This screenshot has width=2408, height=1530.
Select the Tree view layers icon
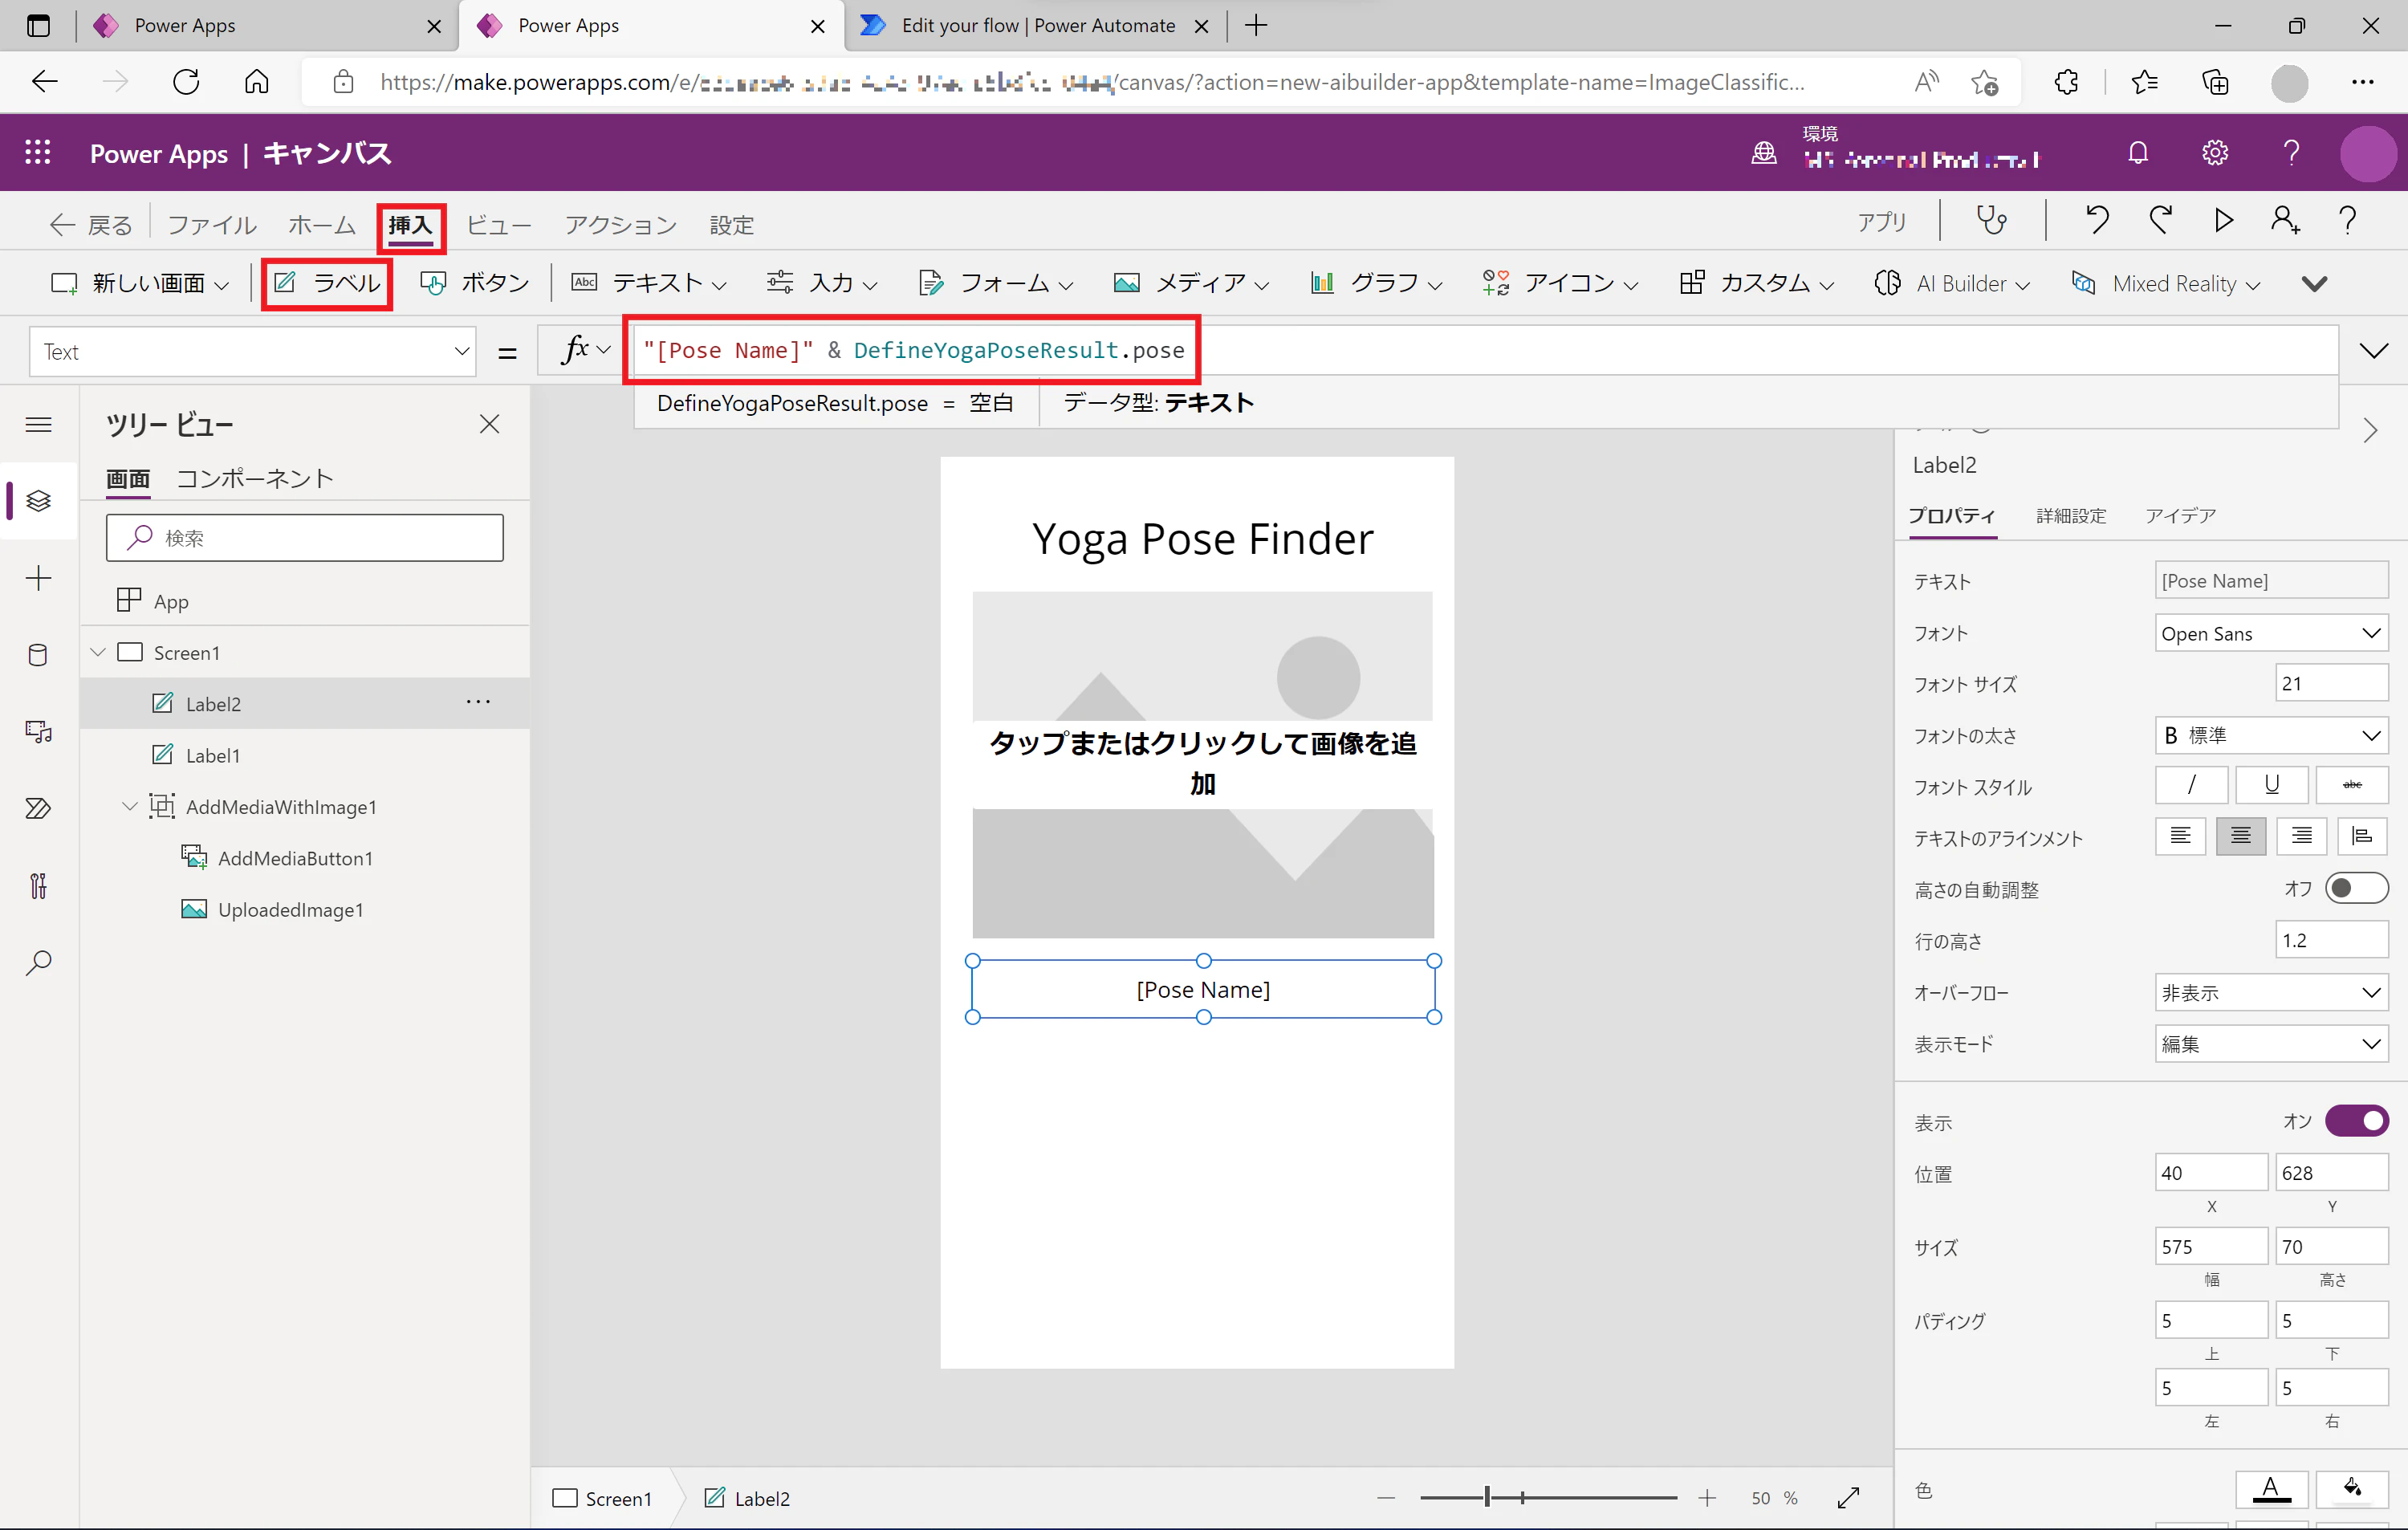click(x=38, y=500)
